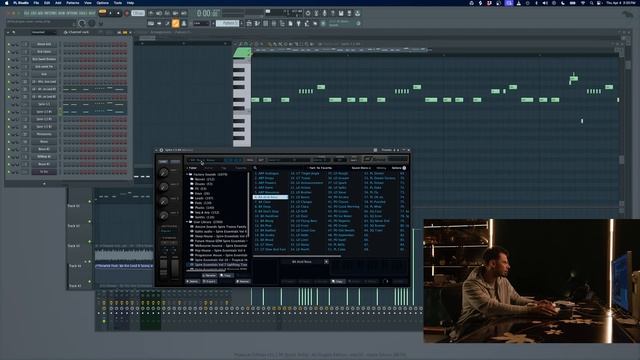Collapse the Factory Sounds folder in Spire
640x360 pixels.
click(x=187, y=174)
